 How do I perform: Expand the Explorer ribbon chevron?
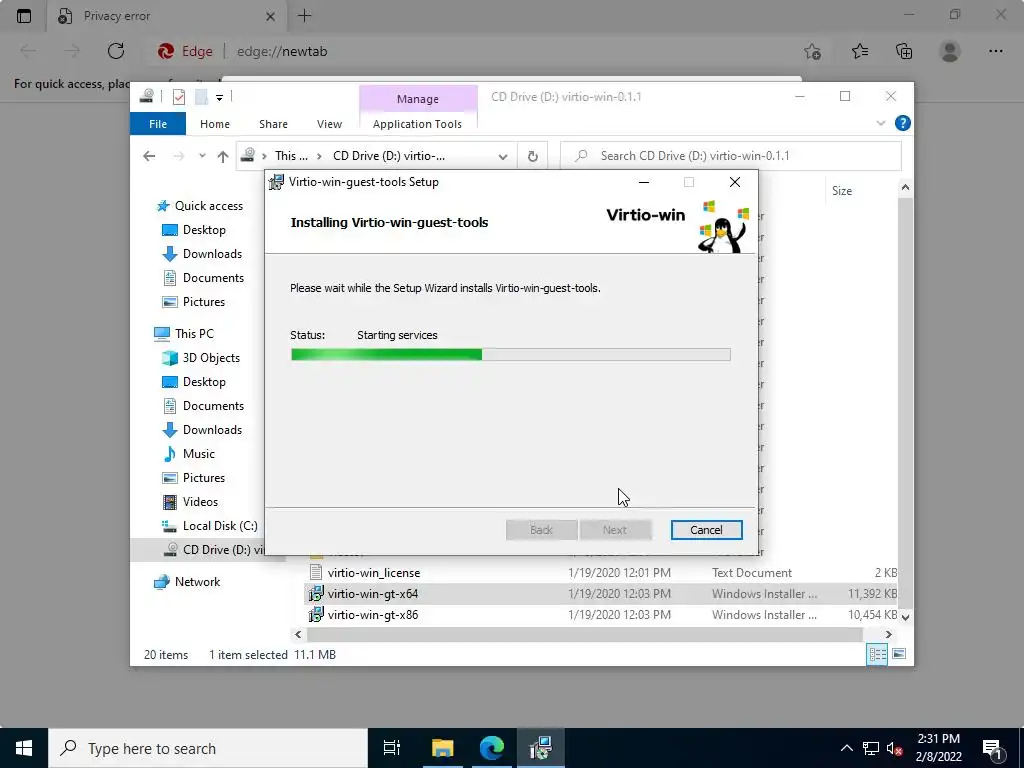[x=881, y=123]
